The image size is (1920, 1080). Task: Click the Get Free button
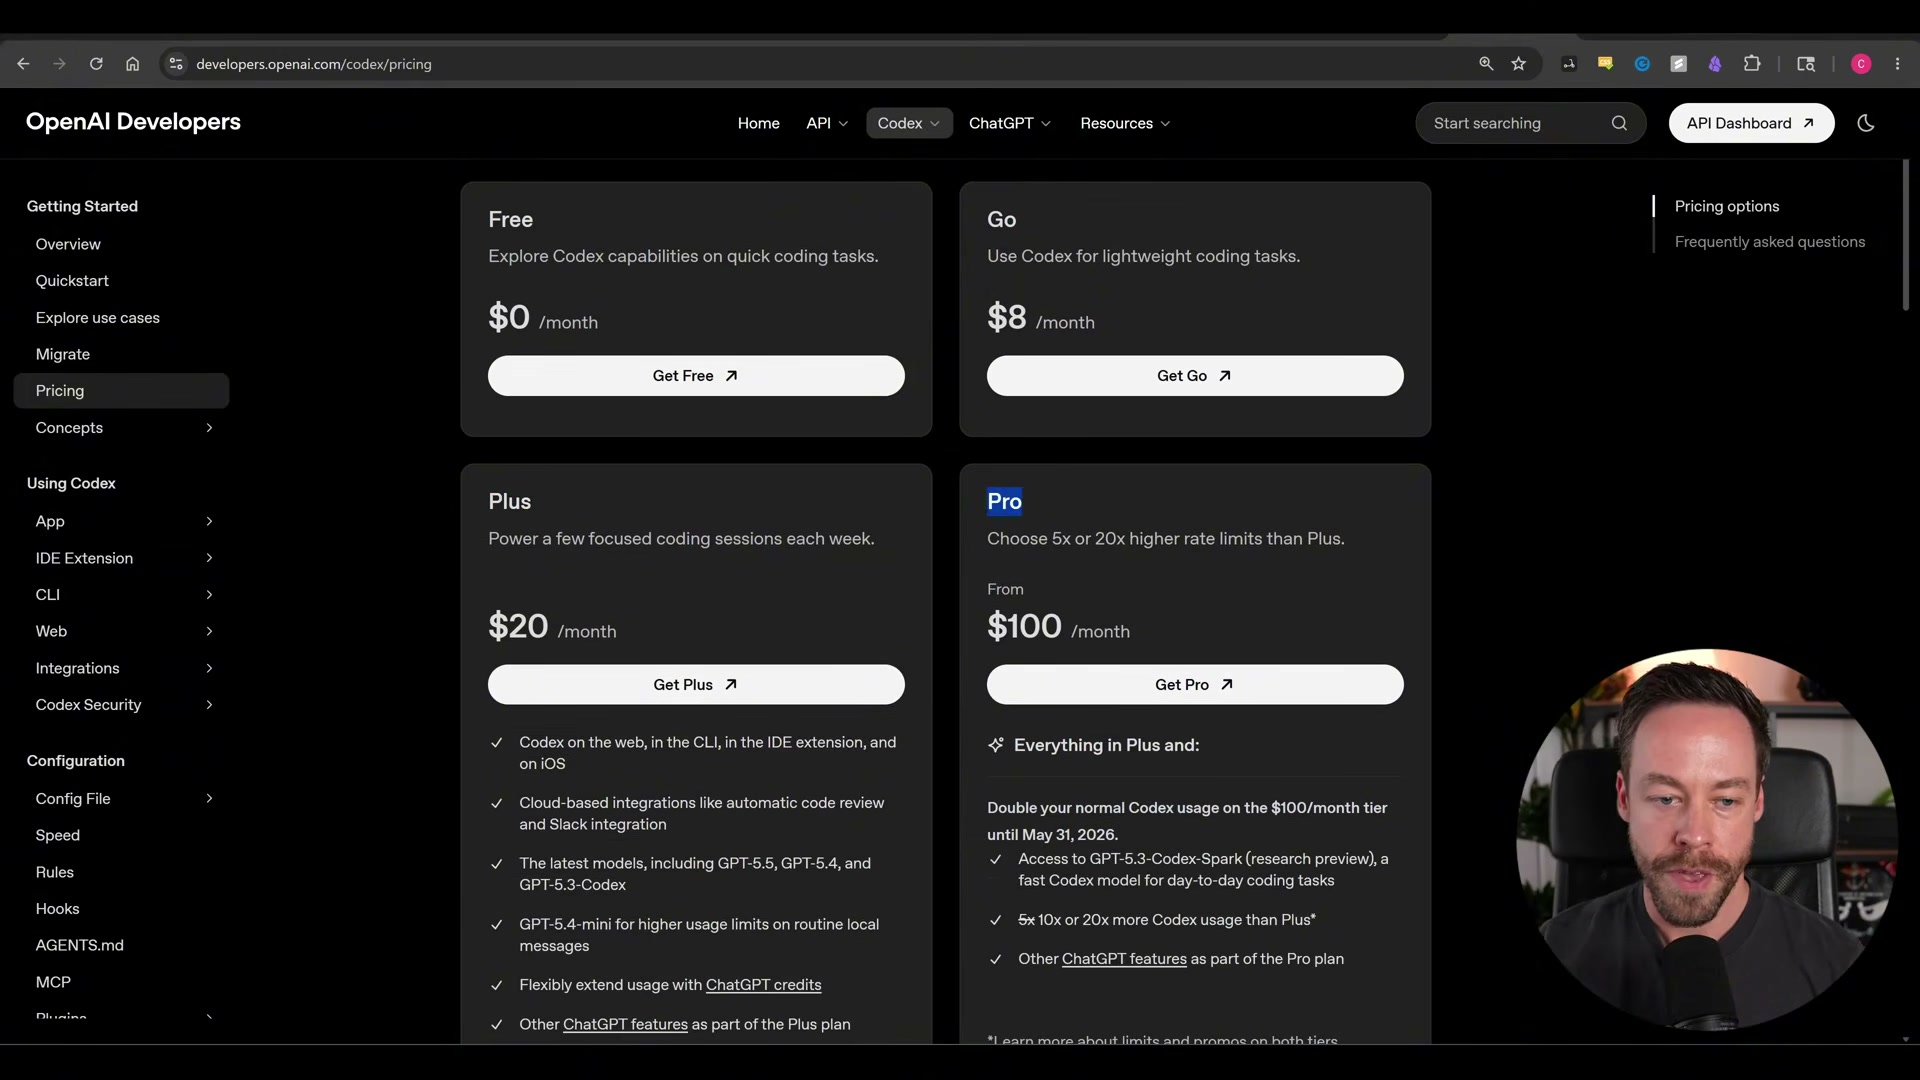tap(696, 376)
